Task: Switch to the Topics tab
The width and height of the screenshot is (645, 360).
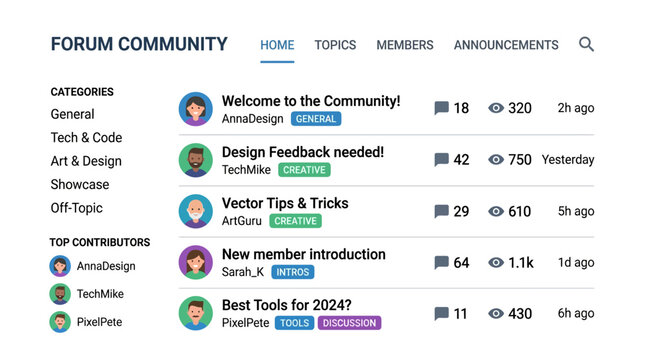Action: click(x=335, y=45)
